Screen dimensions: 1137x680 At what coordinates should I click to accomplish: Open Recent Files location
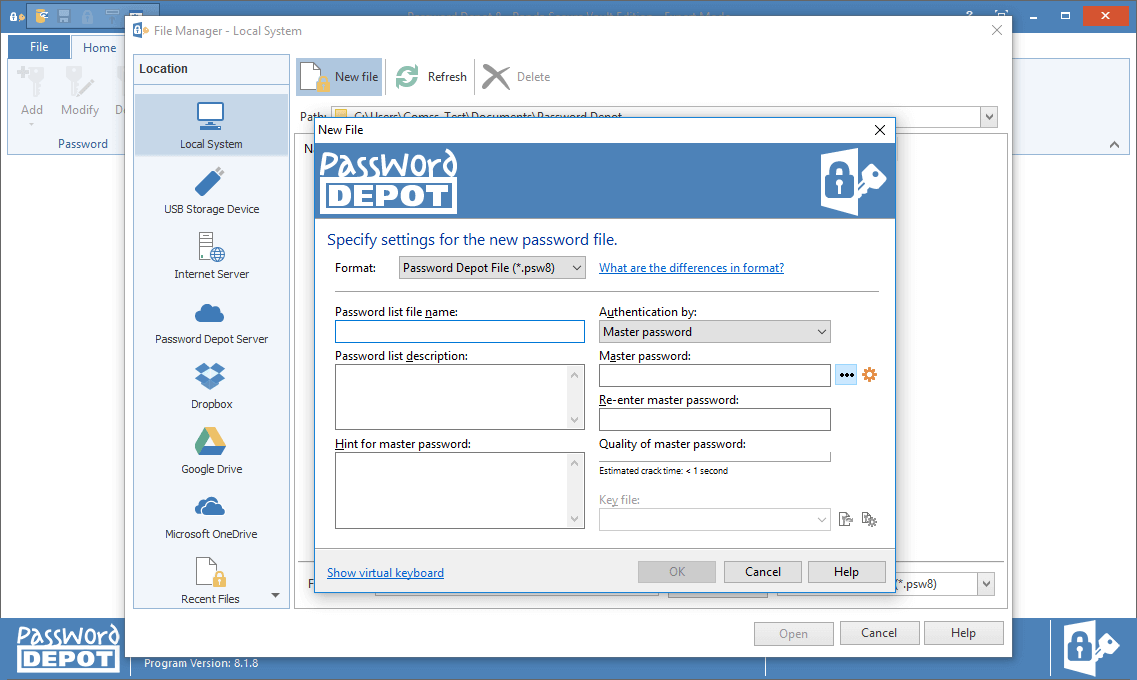tap(211, 581)
